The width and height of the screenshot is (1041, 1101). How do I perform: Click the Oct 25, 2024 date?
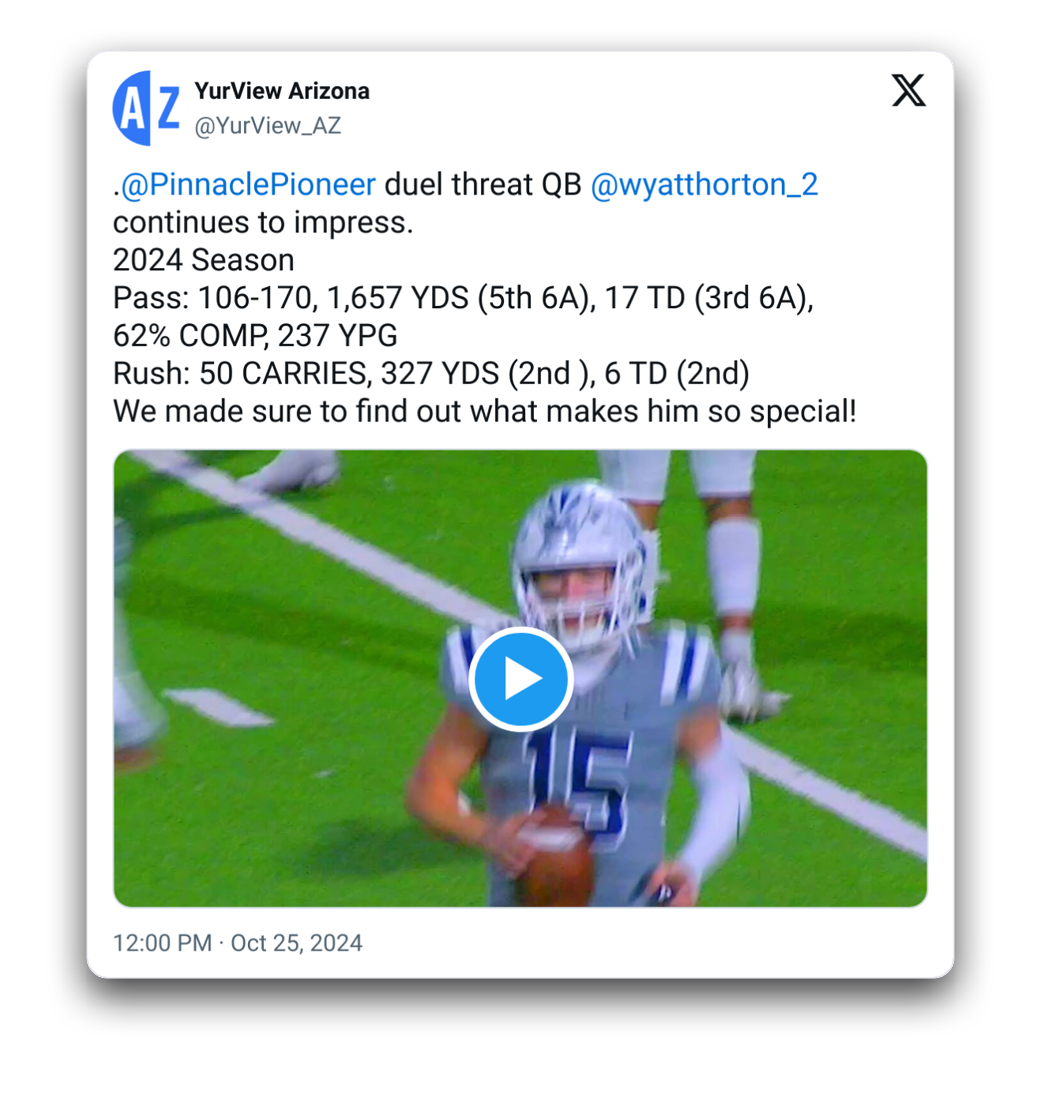click(296, 943)
